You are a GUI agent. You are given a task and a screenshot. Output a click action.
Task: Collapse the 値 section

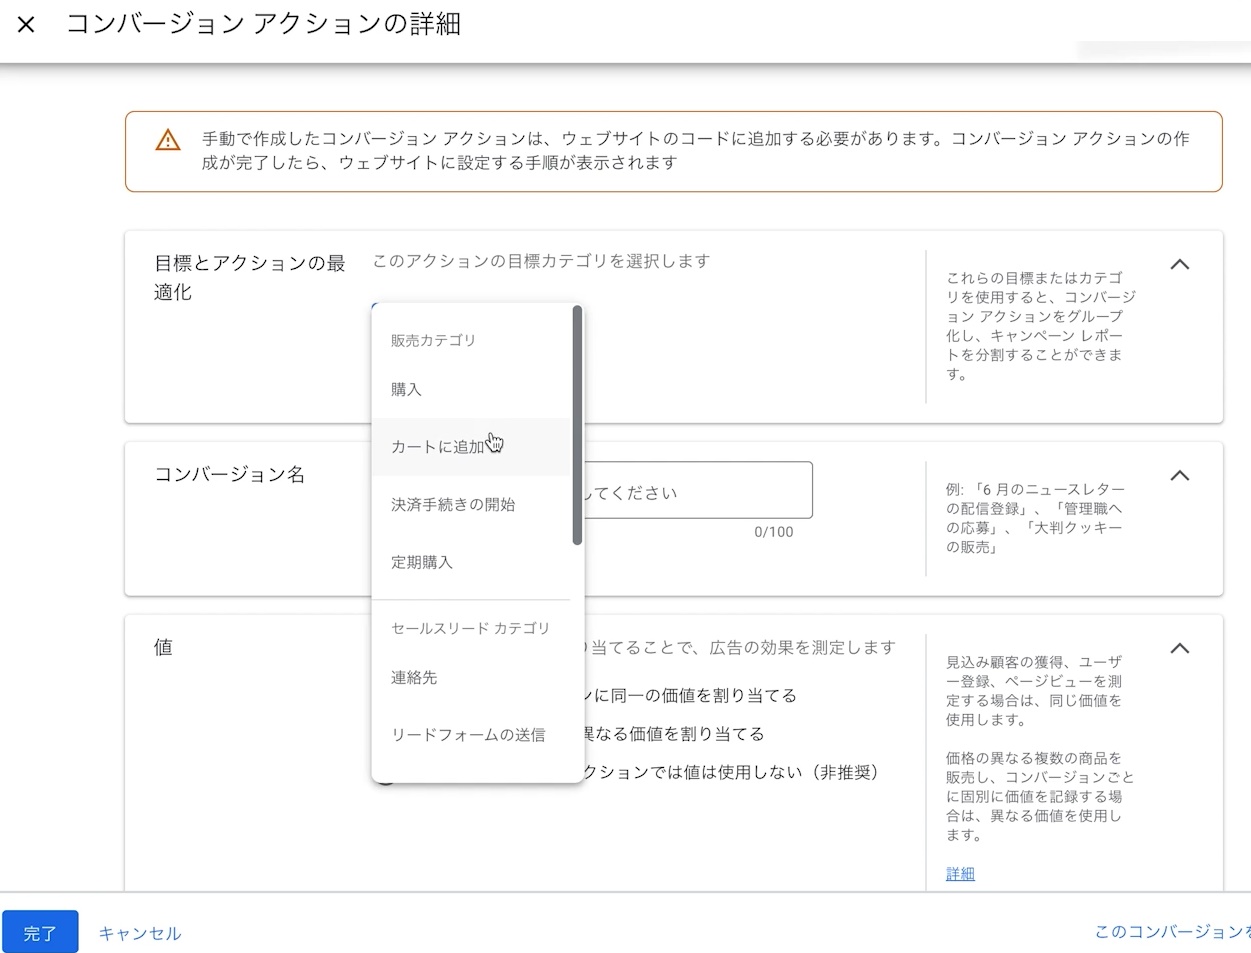tap(1180, 648)
